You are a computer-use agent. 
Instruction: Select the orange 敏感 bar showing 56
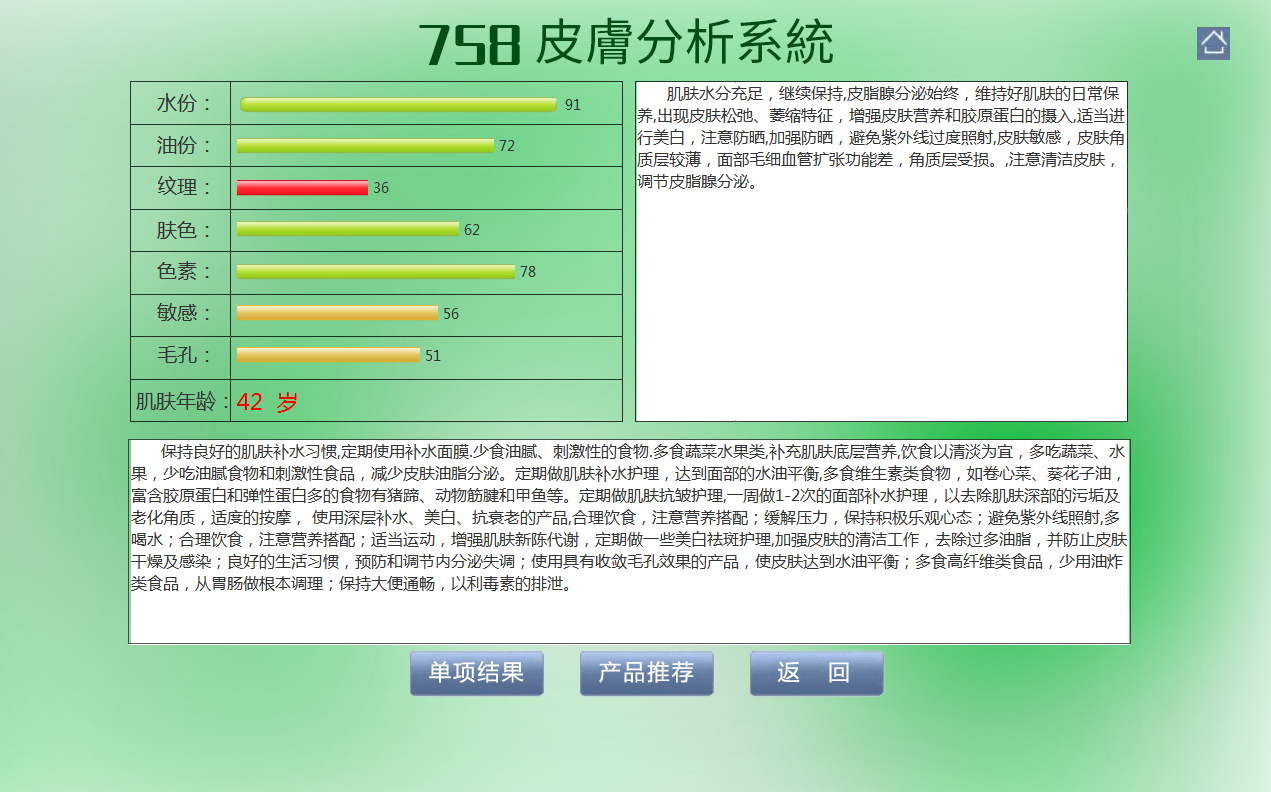(337, 314)
